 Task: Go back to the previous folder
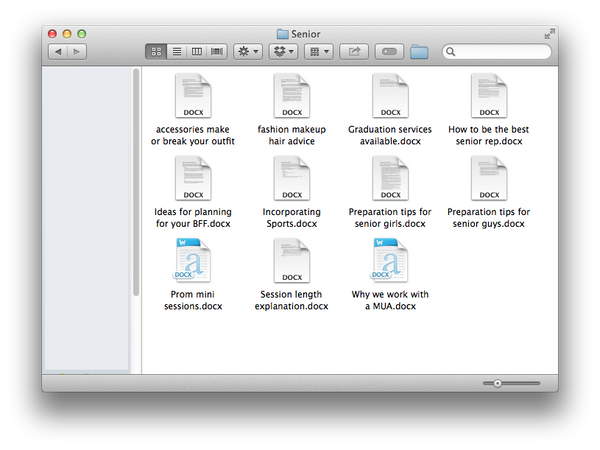point(58,51)
